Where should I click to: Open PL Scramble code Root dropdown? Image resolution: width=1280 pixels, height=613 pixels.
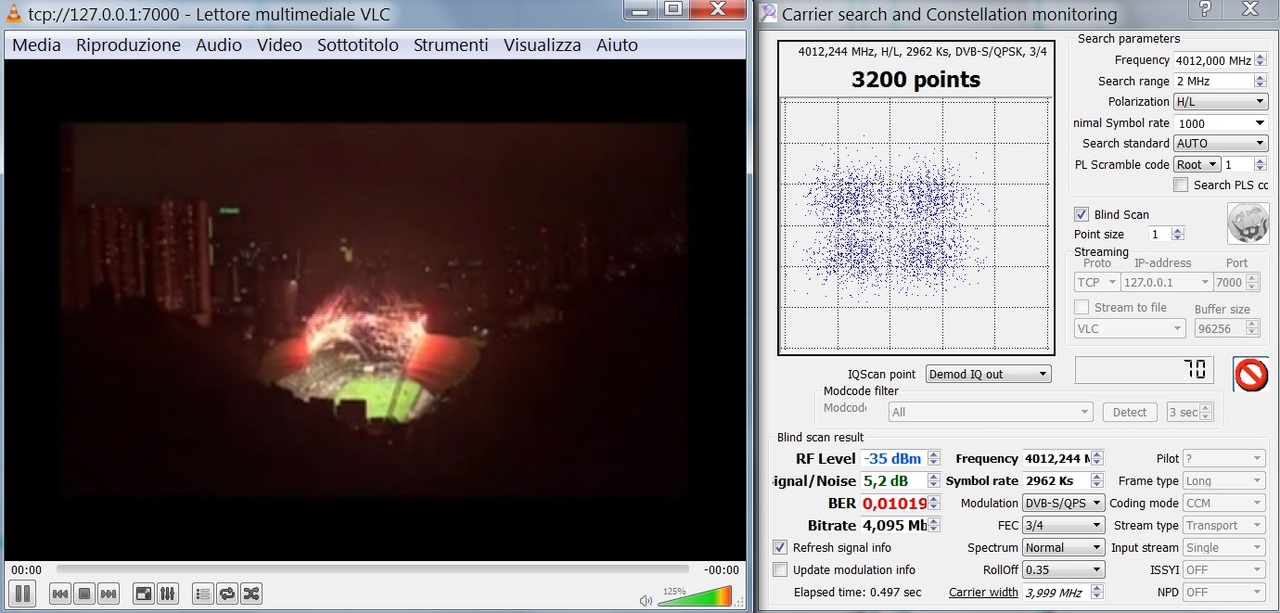tap(1197, 164)
